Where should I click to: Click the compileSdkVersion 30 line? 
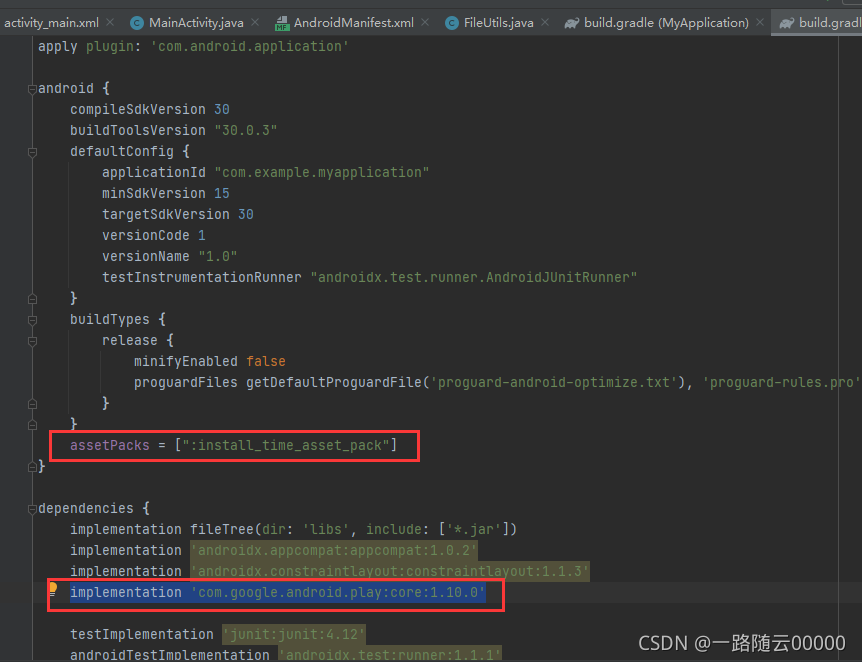pos(150,109)
